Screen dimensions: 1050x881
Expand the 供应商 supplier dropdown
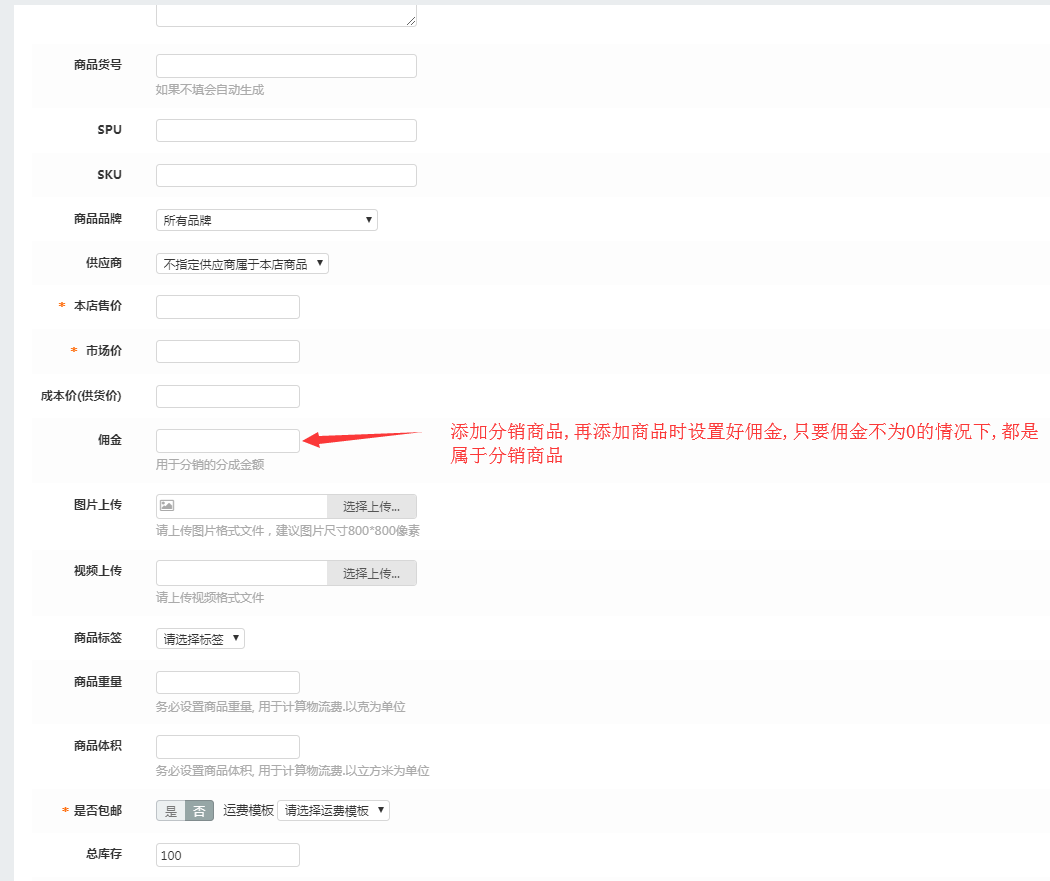[242, 264]
